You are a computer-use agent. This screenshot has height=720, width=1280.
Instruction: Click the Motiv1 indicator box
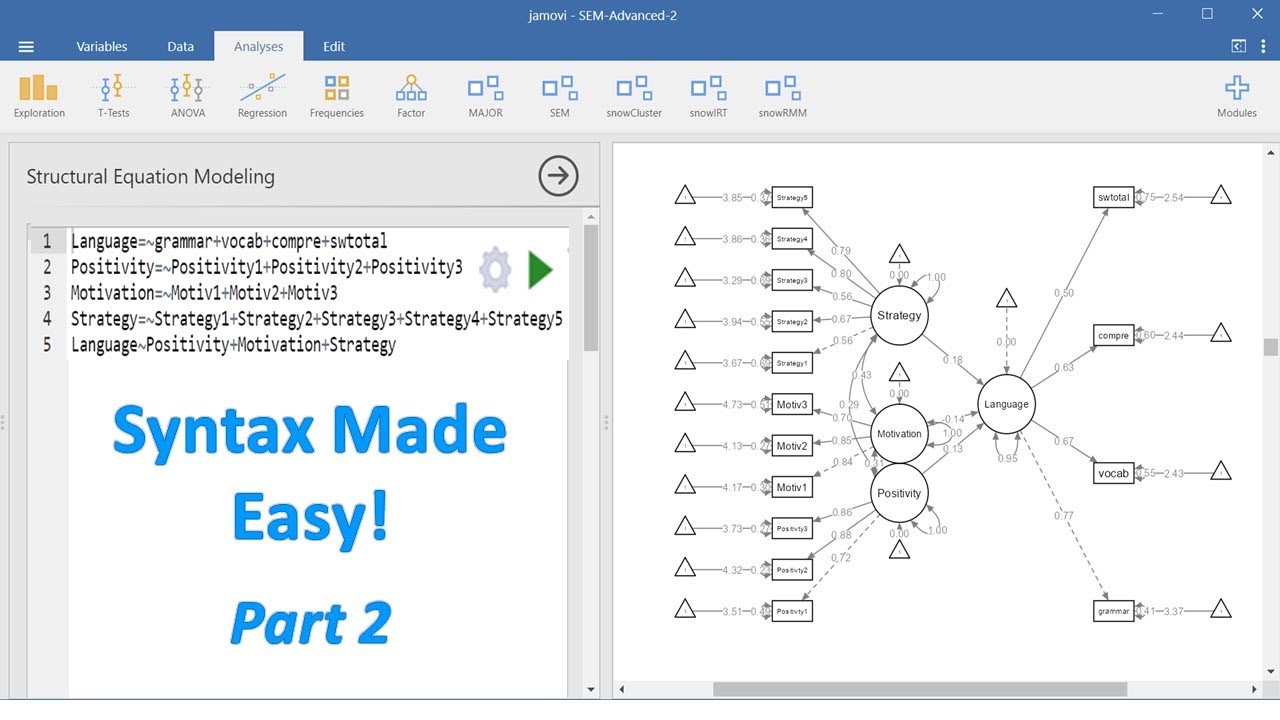point(792,487)
